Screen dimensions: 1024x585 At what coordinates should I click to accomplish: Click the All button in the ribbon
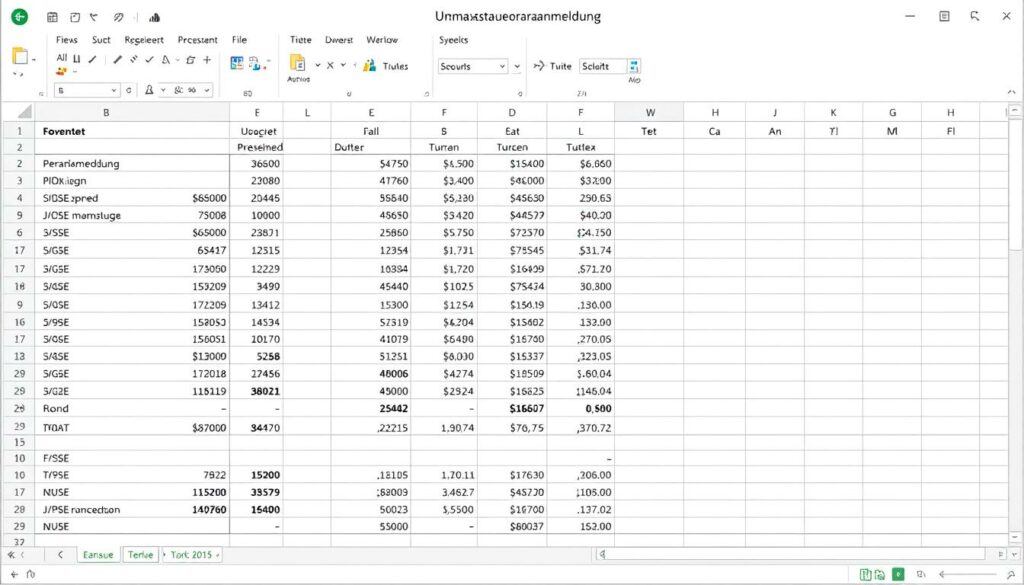pyautogui.click(x=61, y=57)
